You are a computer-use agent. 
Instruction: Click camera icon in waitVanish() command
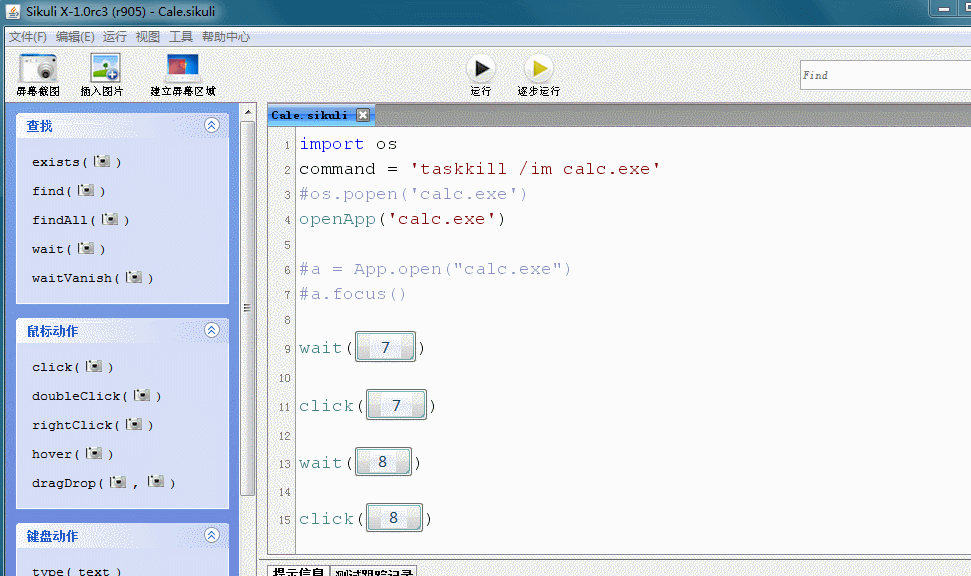135,278
